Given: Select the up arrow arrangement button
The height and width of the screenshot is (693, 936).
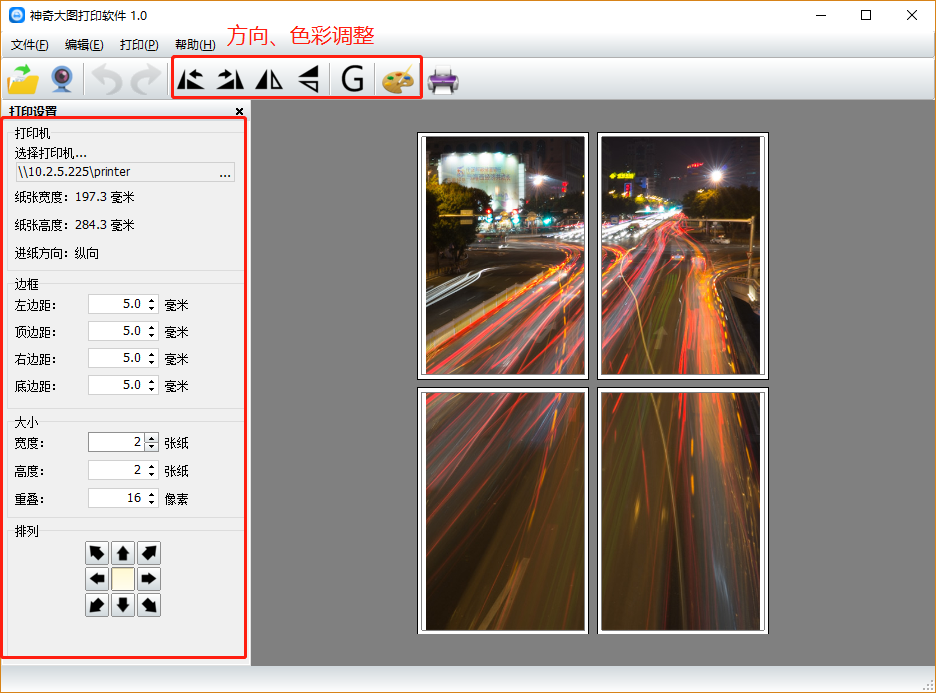Looking at the screenshot, I should click(x=123, y=553).
